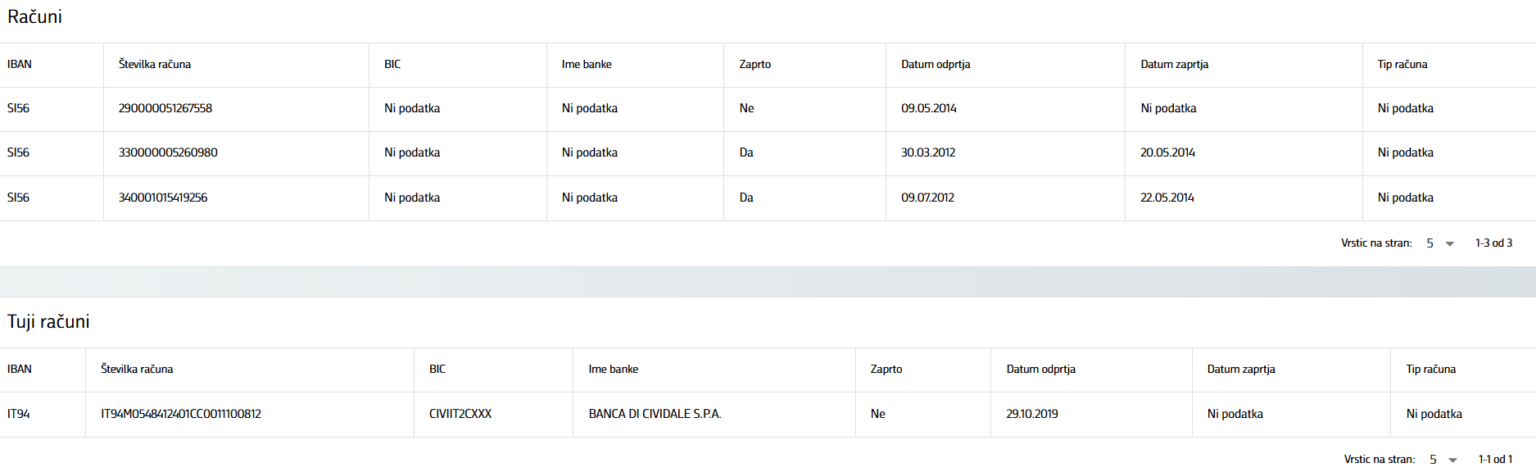Select account number 340001015419256

point(165,197)
